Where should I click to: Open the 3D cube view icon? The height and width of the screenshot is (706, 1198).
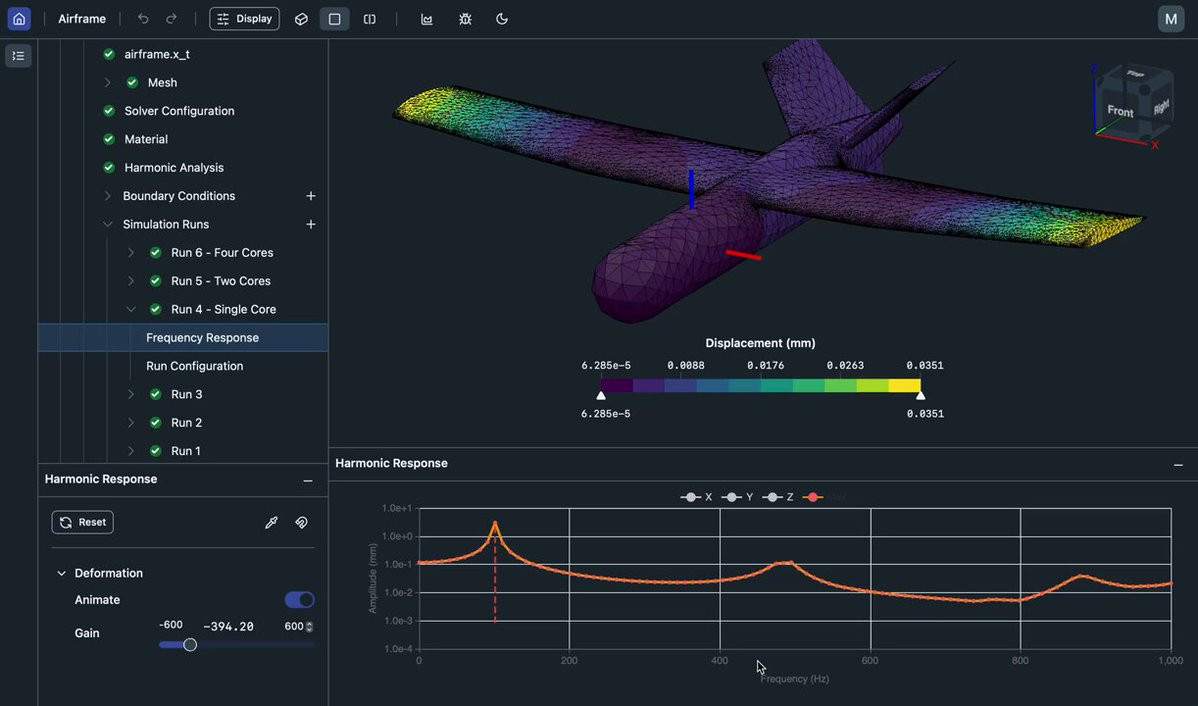coord(301,19)
